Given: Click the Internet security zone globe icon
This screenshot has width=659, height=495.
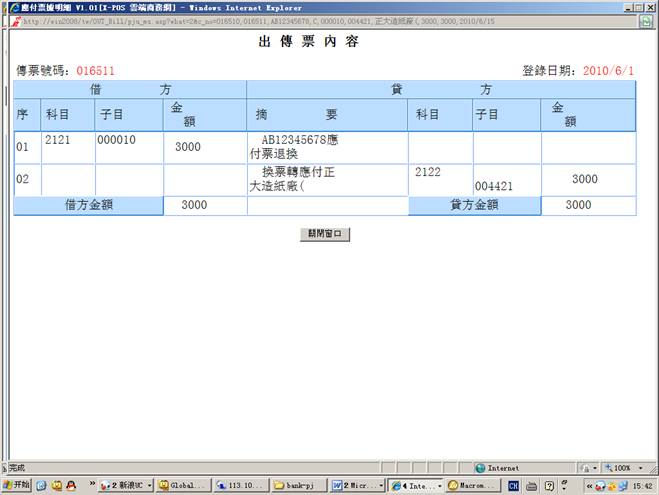Looking at the screenshot, I should 481,467.
